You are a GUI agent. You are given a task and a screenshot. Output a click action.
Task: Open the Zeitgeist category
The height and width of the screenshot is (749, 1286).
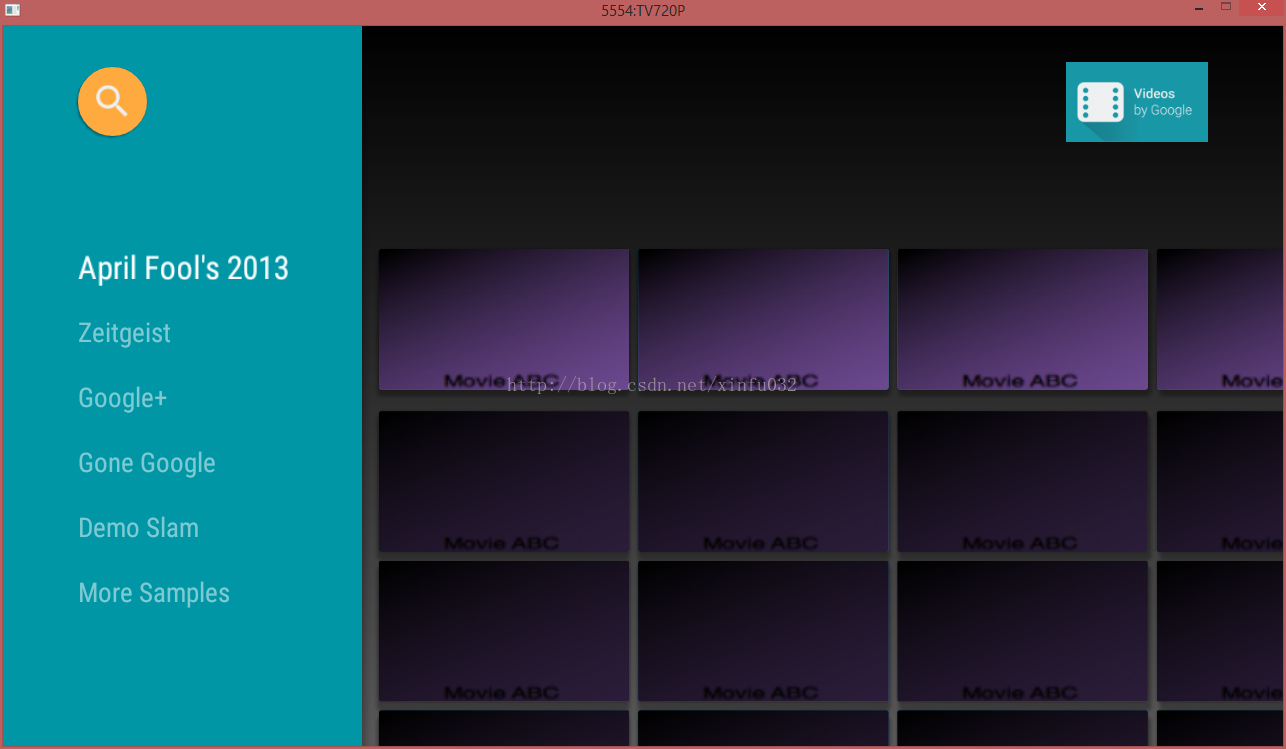pos(124,333)
